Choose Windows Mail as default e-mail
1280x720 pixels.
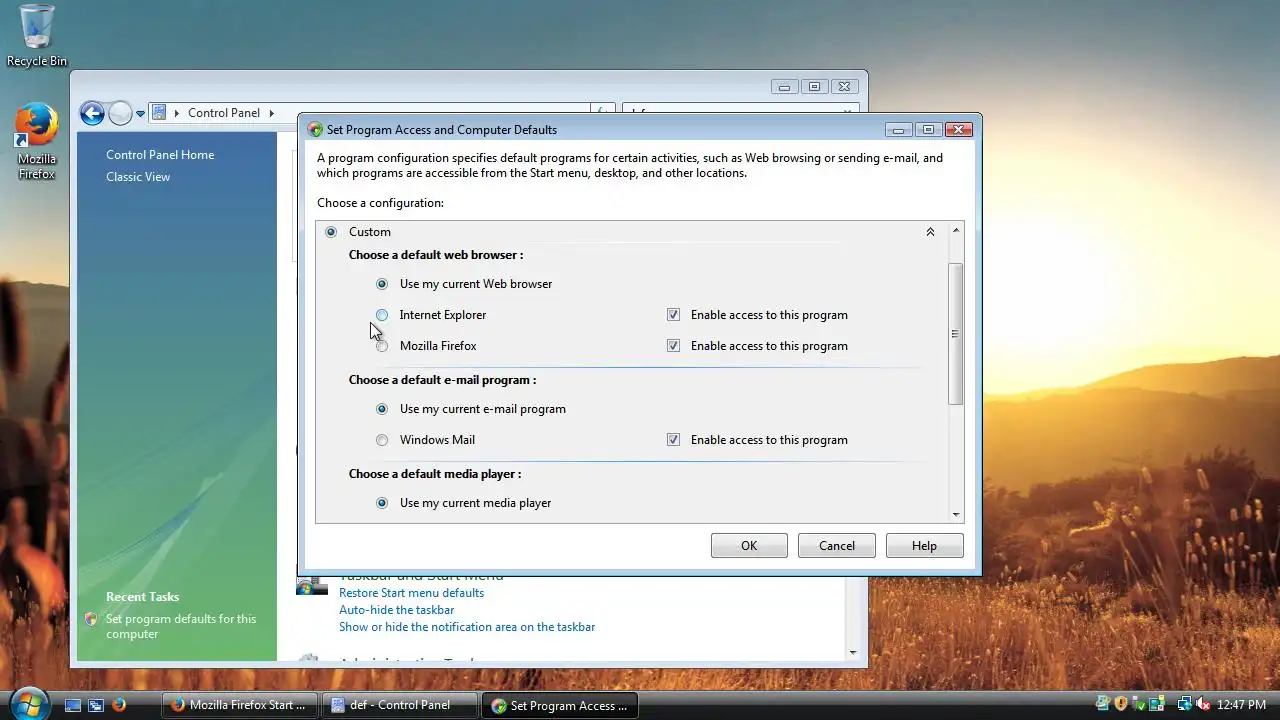[x=382, y=440]
